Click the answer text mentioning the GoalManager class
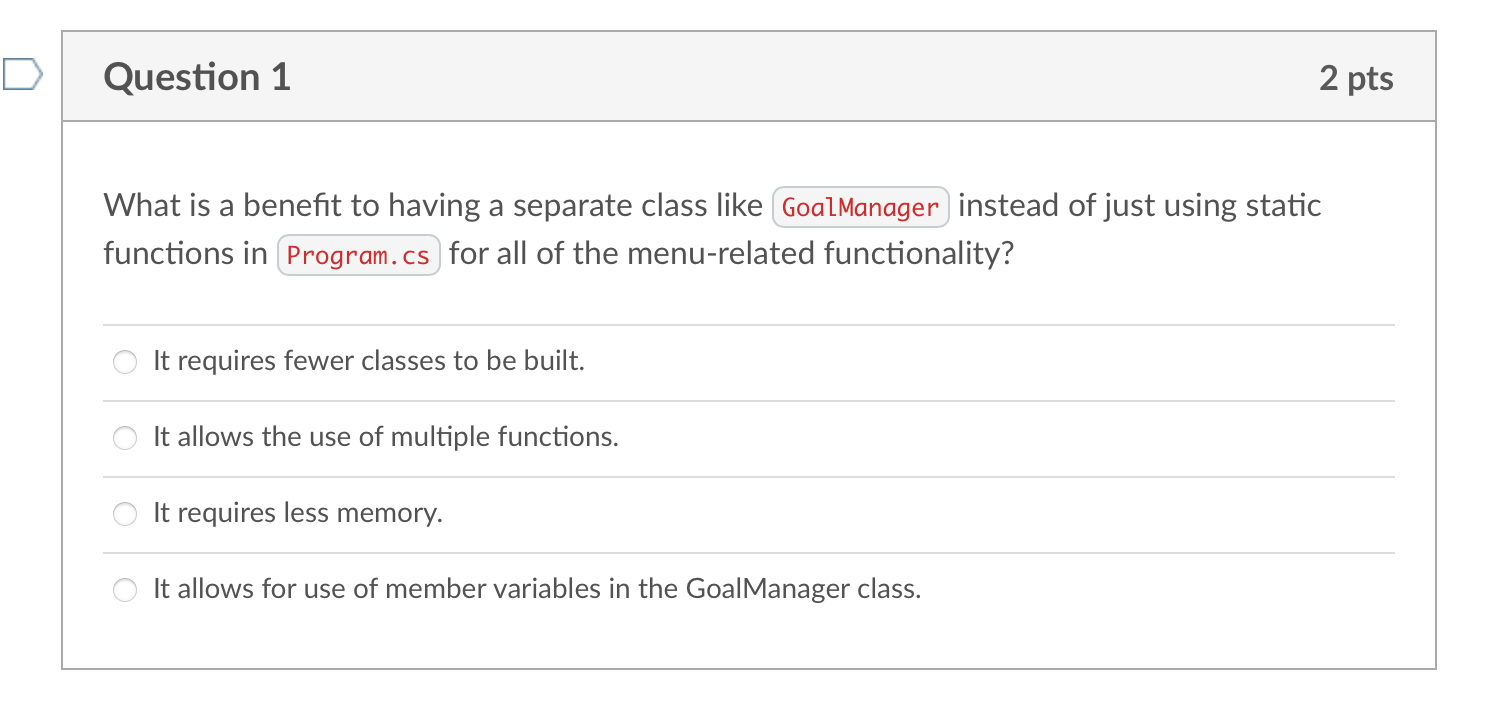1492x710 pixels. pos(537,589)
